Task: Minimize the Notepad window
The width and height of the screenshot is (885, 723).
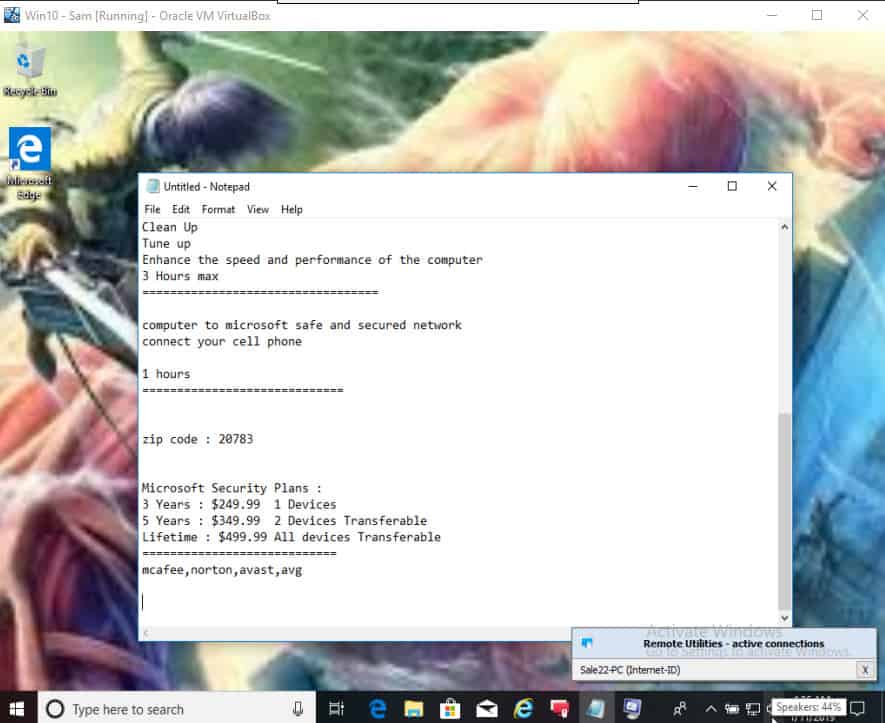Action: [x=693, y=186]
